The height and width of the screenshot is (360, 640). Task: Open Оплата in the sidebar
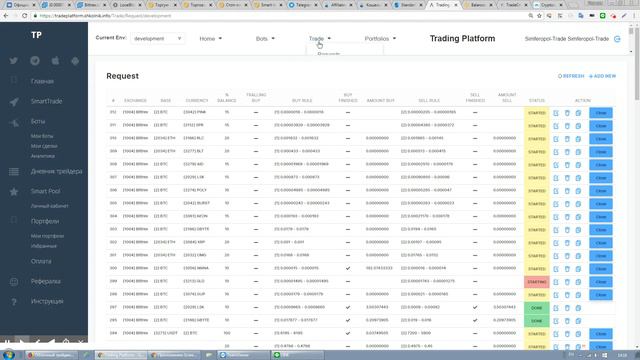tap(41, 261)
